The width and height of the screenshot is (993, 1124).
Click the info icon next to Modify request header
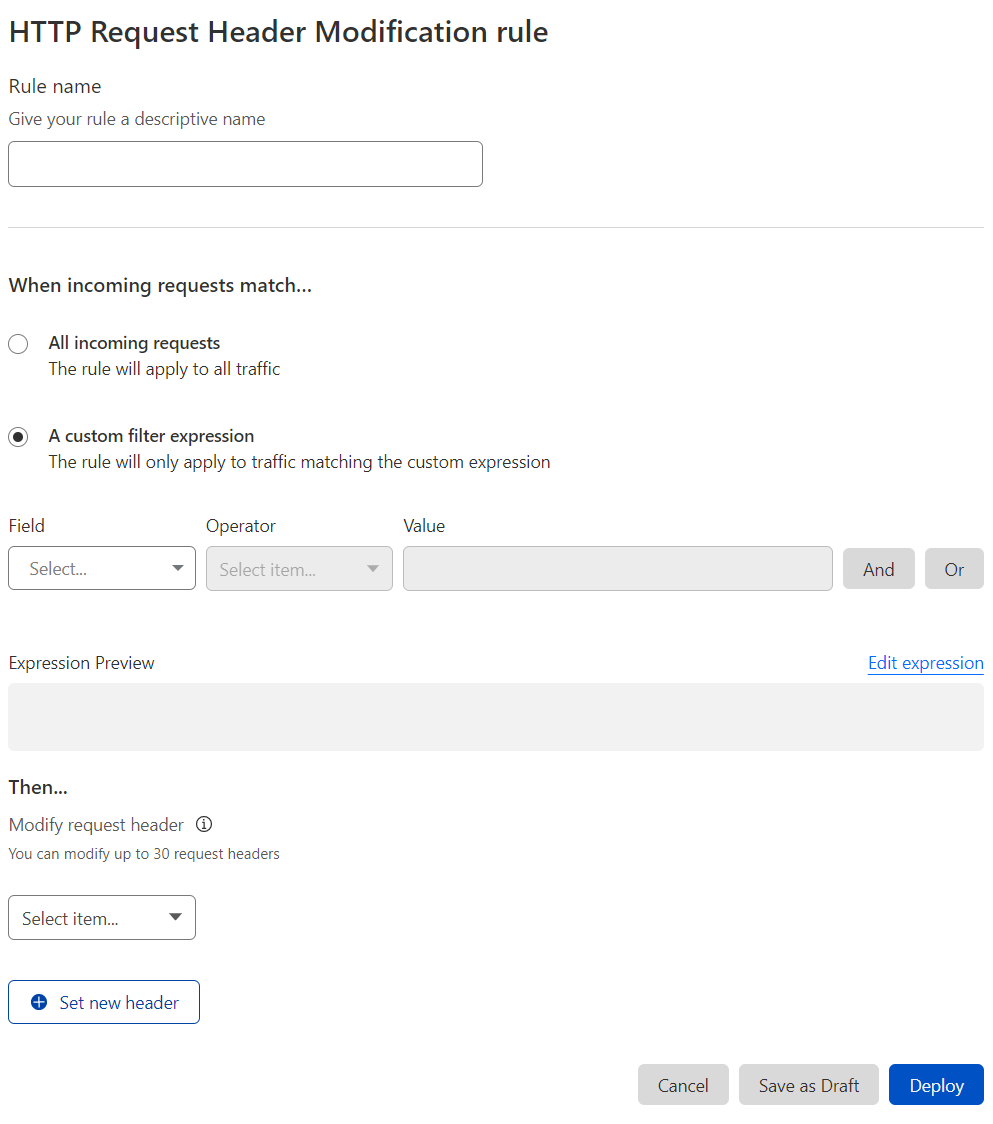pyautogui.click(x=204, y=824)
